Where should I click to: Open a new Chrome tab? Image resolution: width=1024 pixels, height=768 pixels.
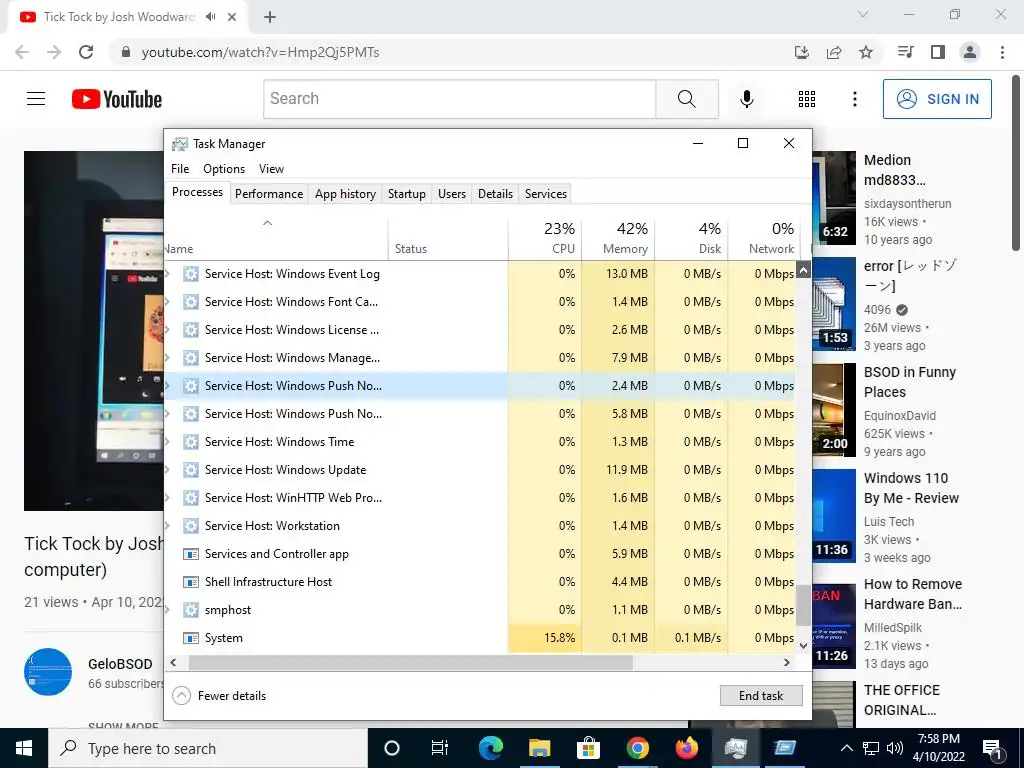tap(270, 17)
